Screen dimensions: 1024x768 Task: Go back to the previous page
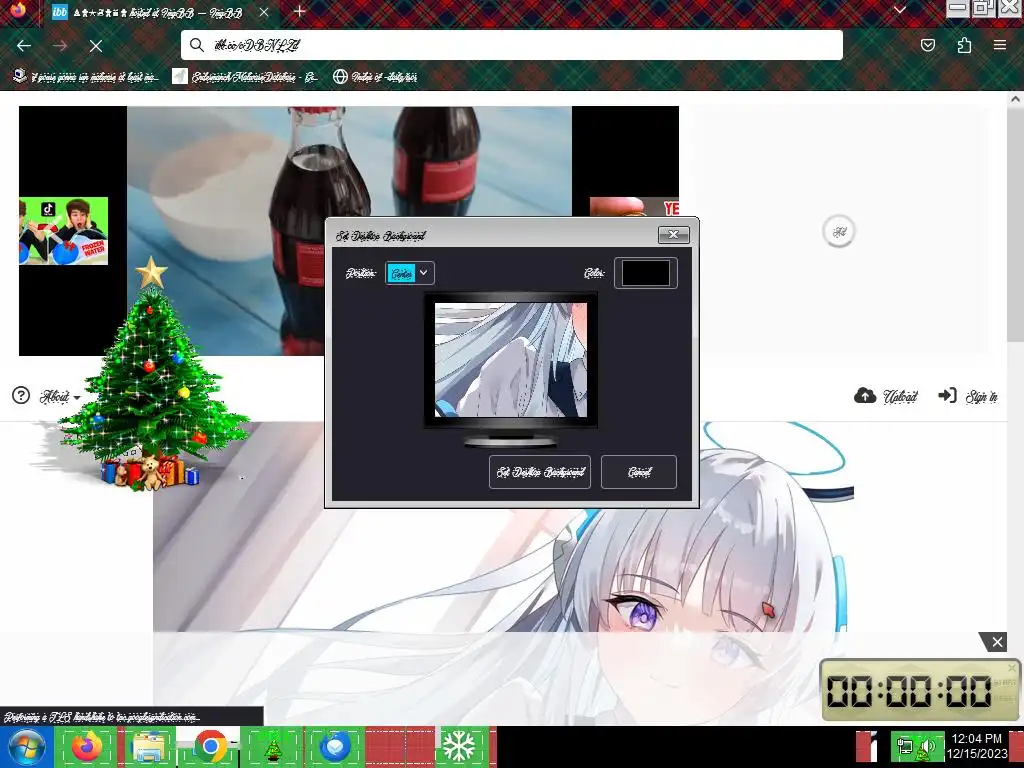coord(24,46)
